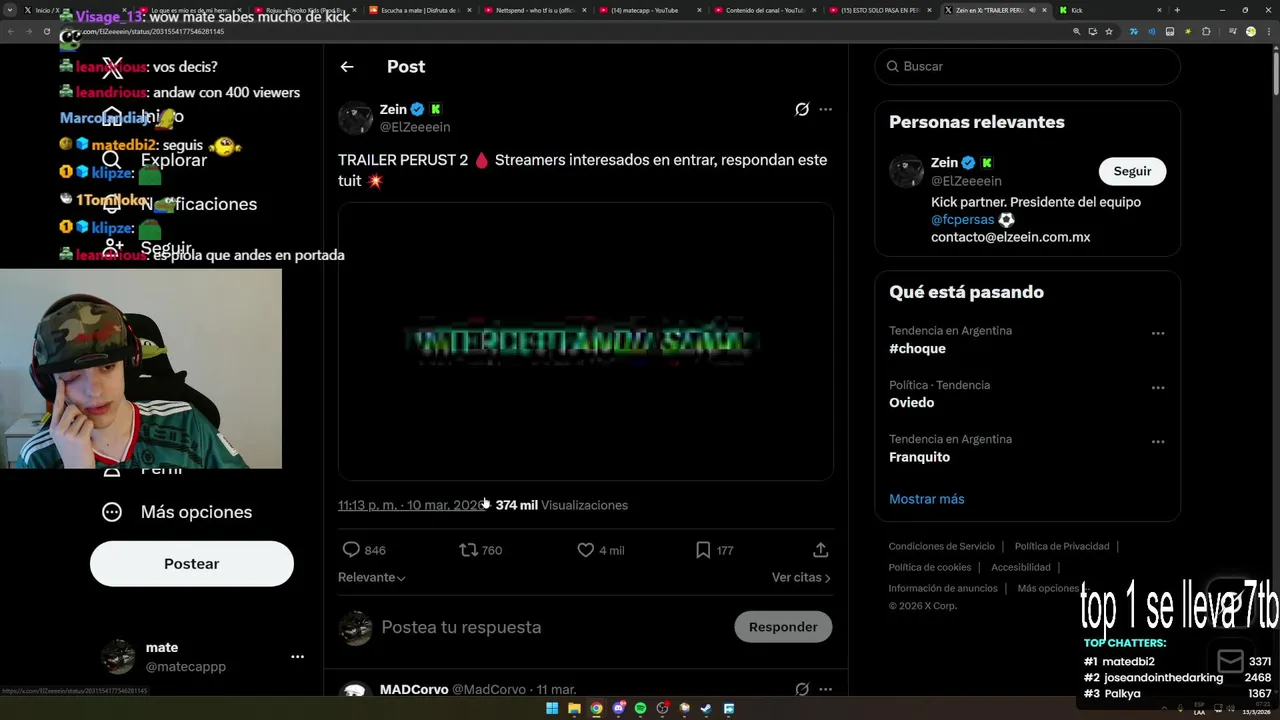The width and height of the screenshot is (1280, 720).
Task: Switch to matecapp YouTube tab
Action: pos(650,10)
